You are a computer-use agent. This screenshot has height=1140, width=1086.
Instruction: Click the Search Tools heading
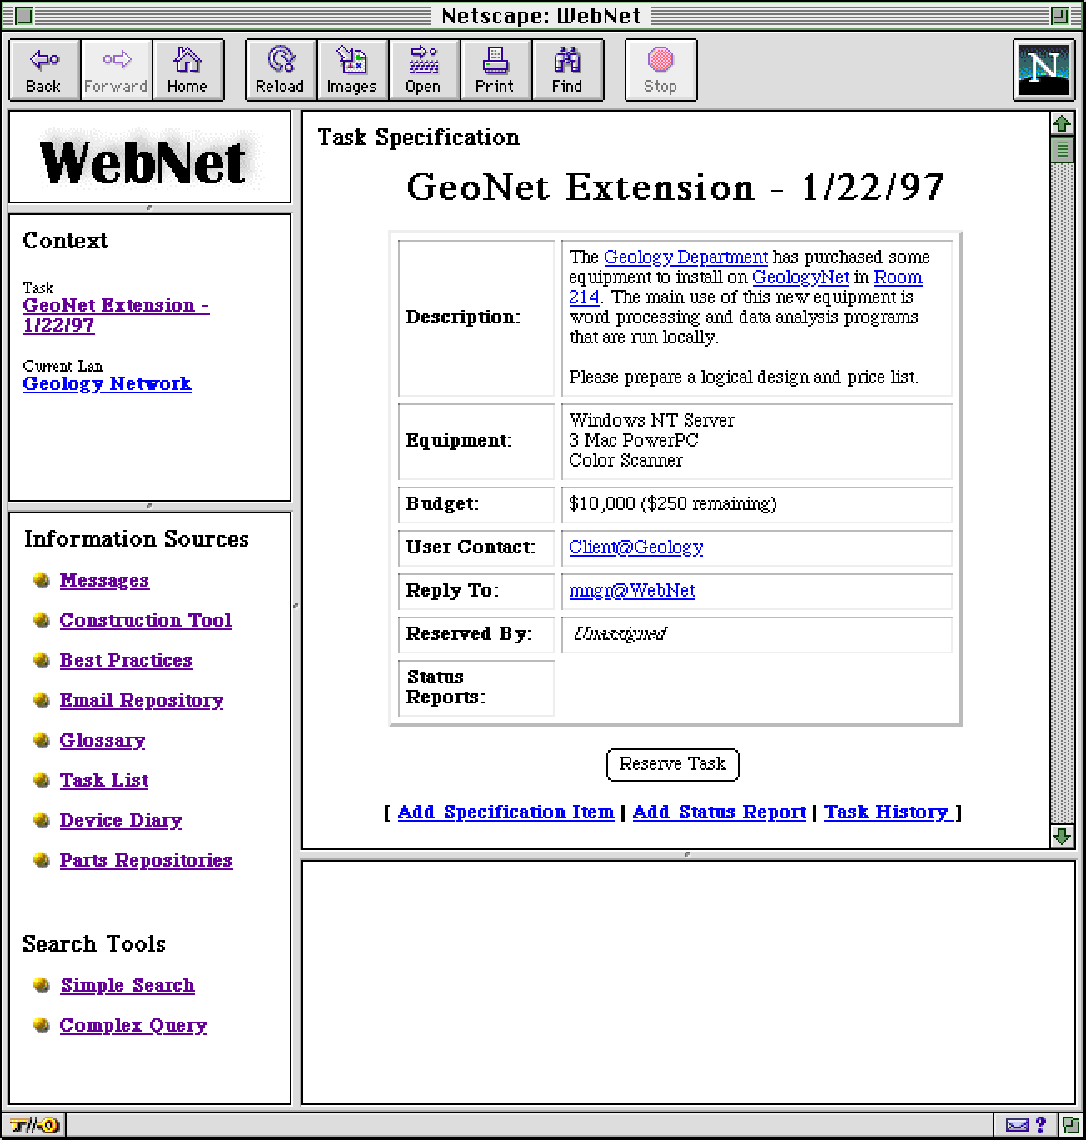94,944
